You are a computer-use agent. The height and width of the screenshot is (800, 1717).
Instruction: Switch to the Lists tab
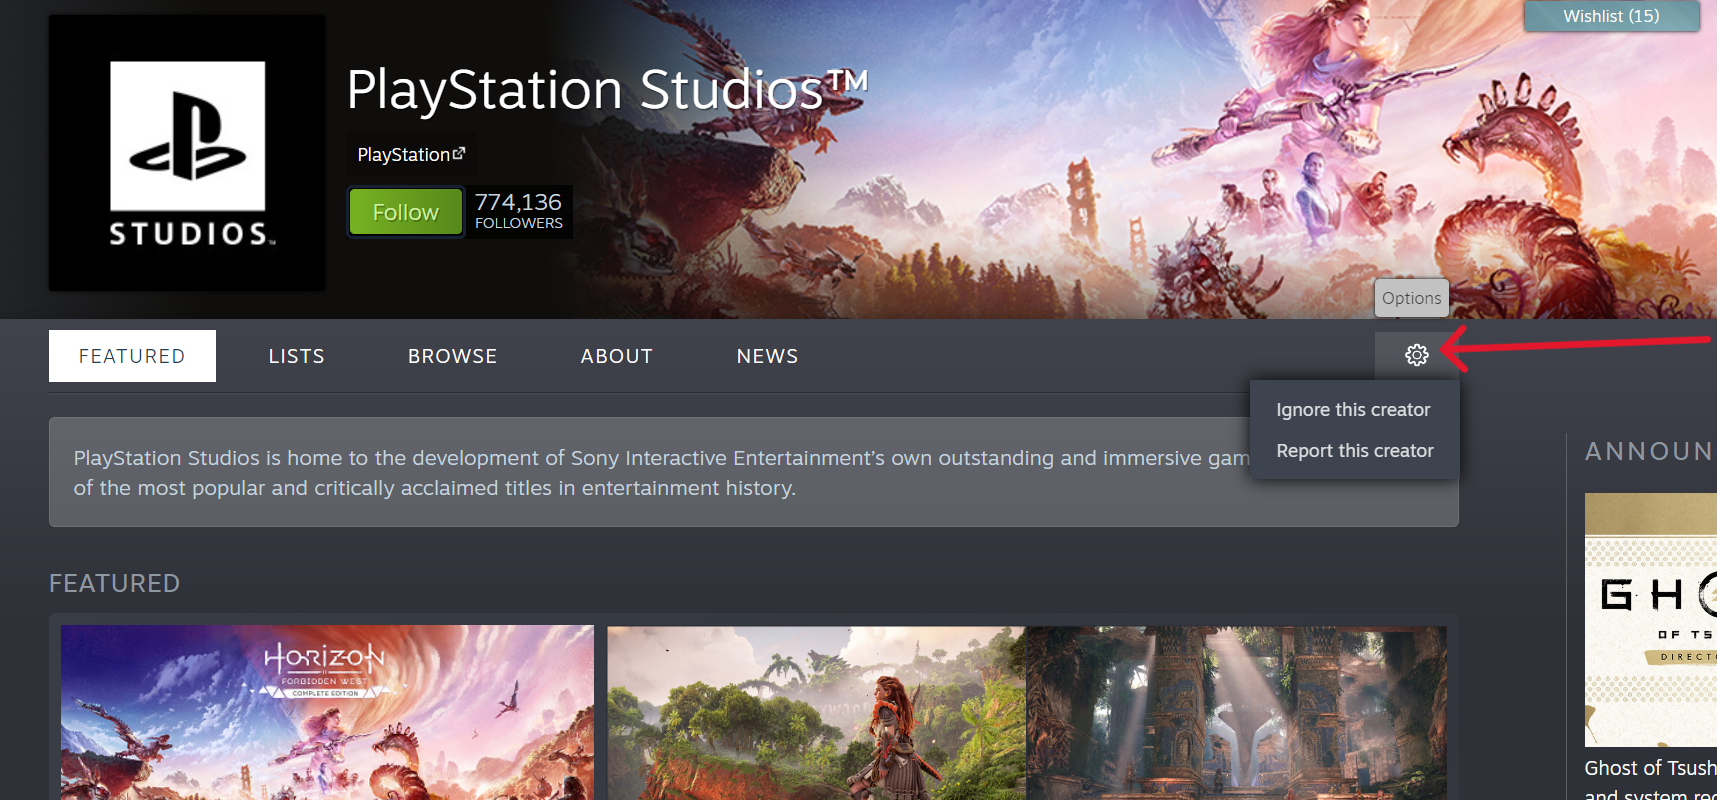(296, 356)
